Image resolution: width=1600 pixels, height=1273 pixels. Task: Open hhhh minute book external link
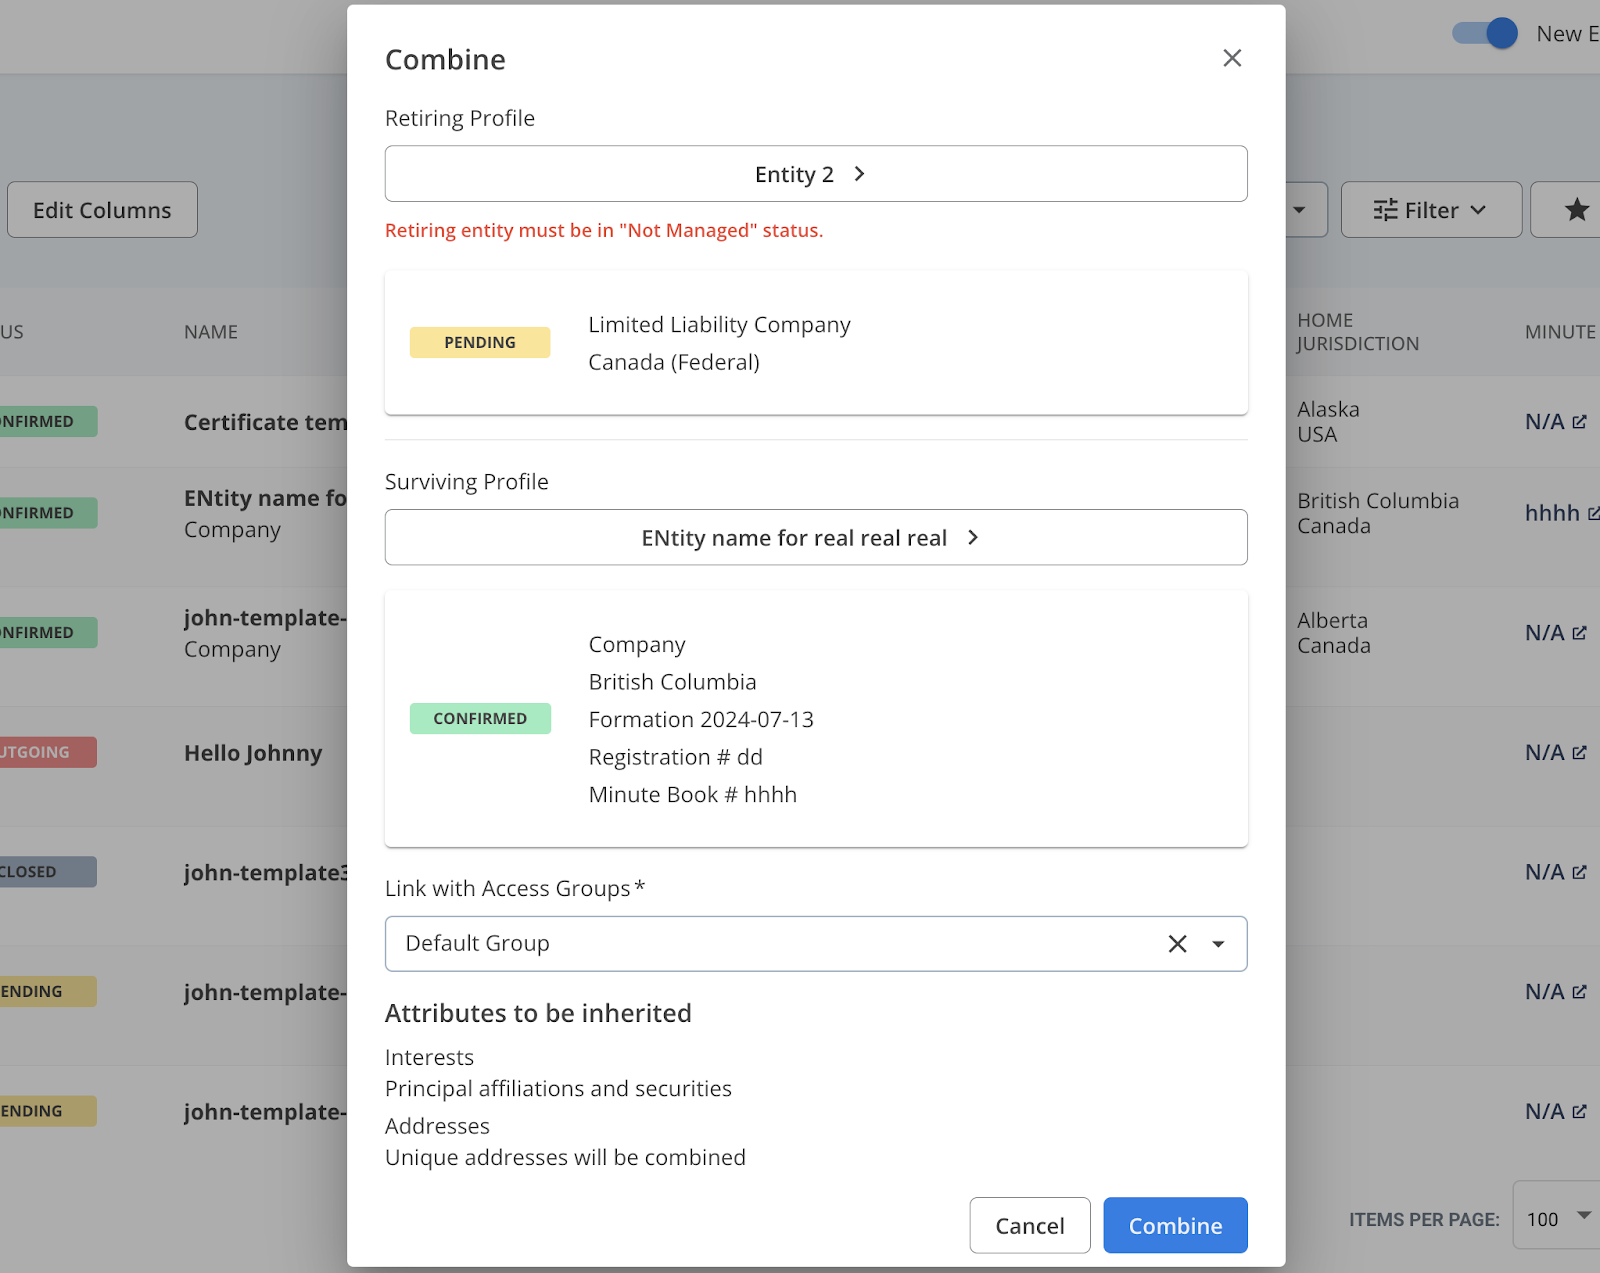point(1592,513)
